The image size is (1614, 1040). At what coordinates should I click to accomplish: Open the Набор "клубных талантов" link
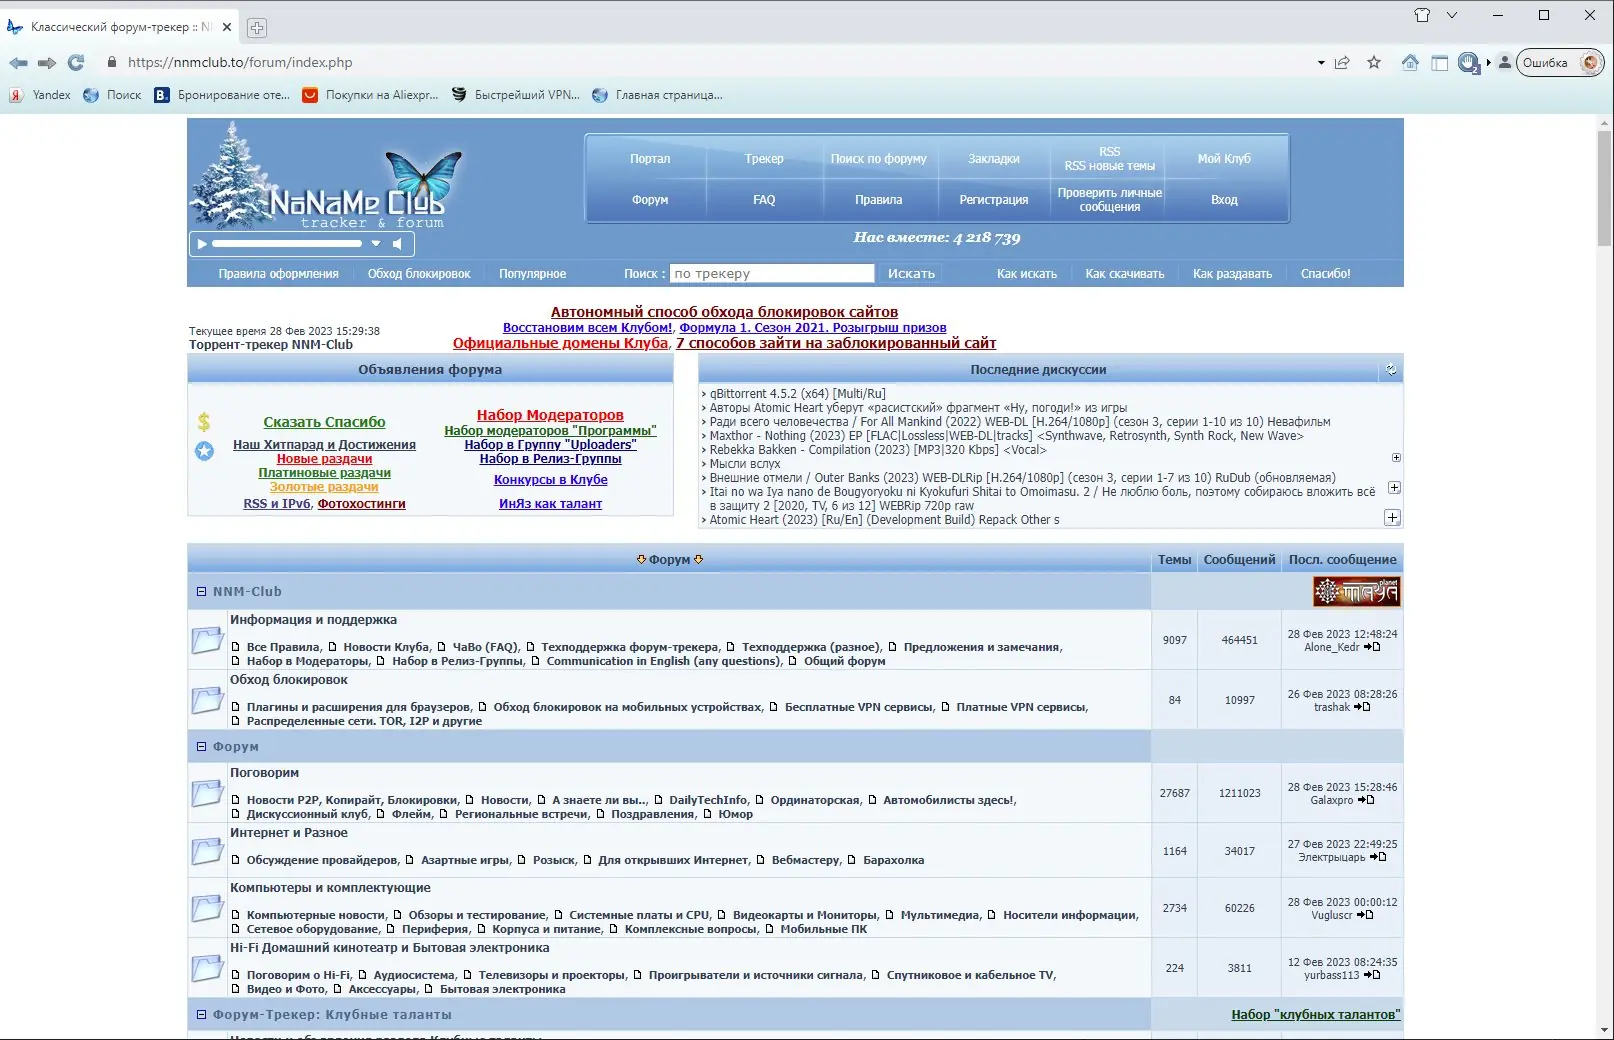pyautogui.click(x=1315, y=1015)
